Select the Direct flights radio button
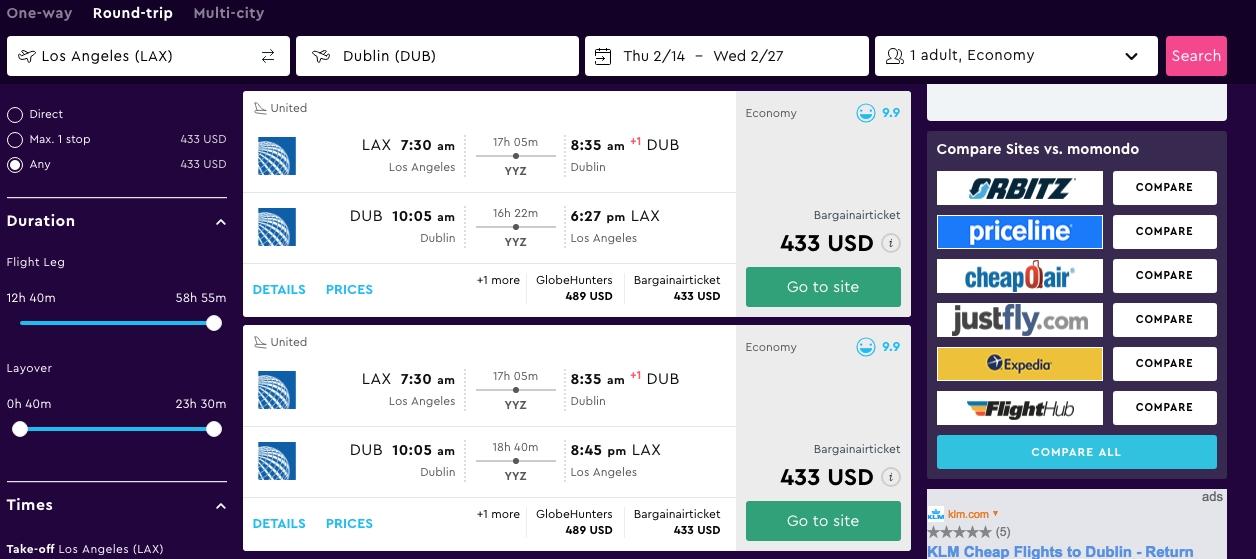This screenshot has width=1256, height=559. click(x=15, y=115)
